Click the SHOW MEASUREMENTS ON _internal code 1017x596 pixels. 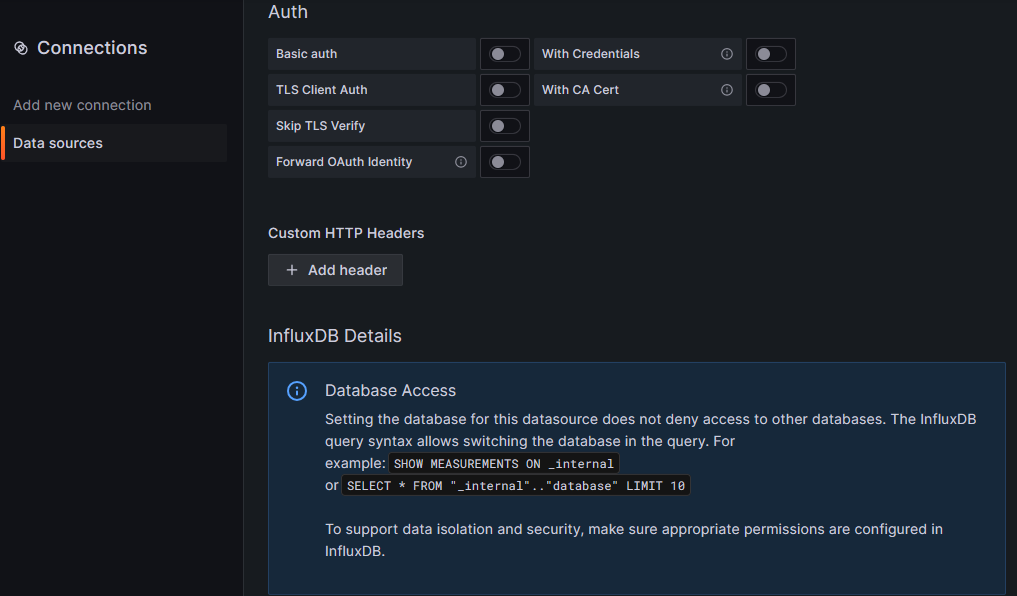[x=504, y=464]
